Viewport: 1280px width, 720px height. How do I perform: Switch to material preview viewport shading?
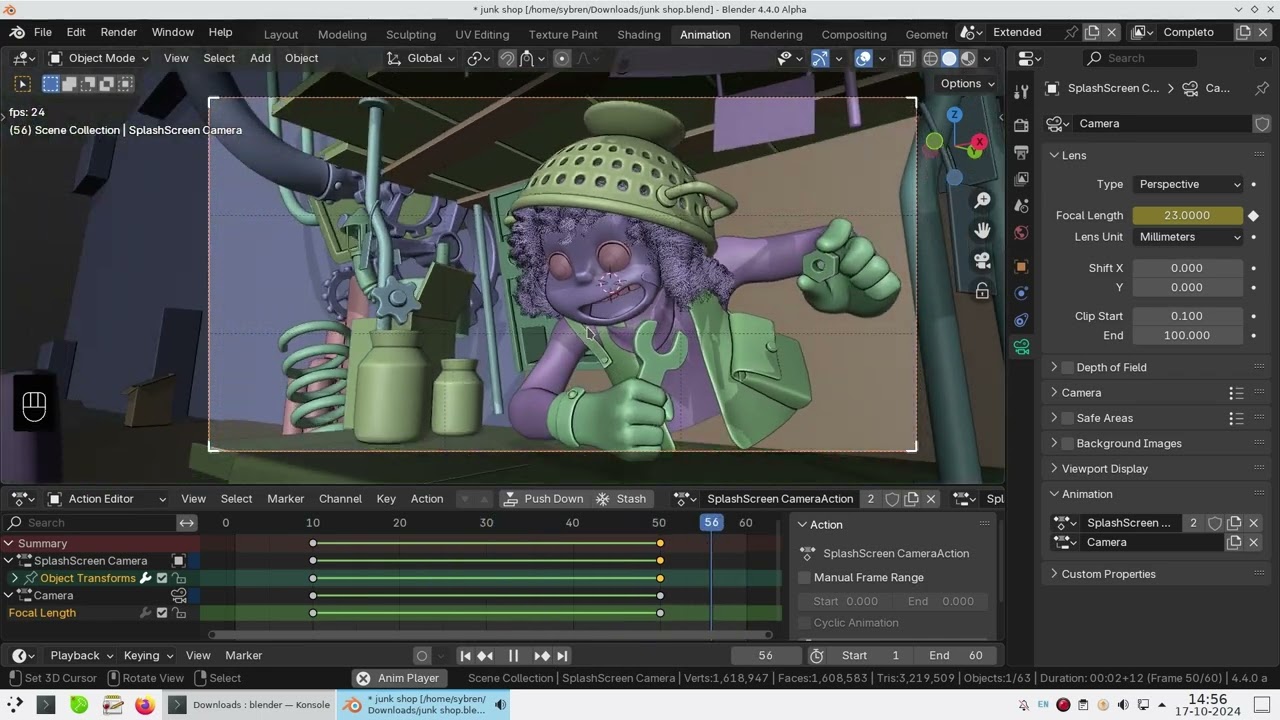[968, 58]
